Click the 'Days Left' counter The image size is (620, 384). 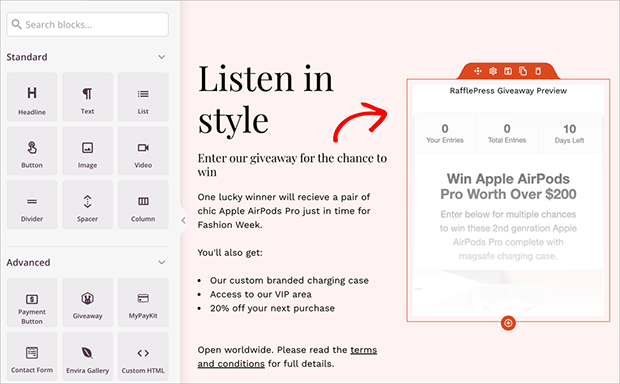tap(569, 134)
